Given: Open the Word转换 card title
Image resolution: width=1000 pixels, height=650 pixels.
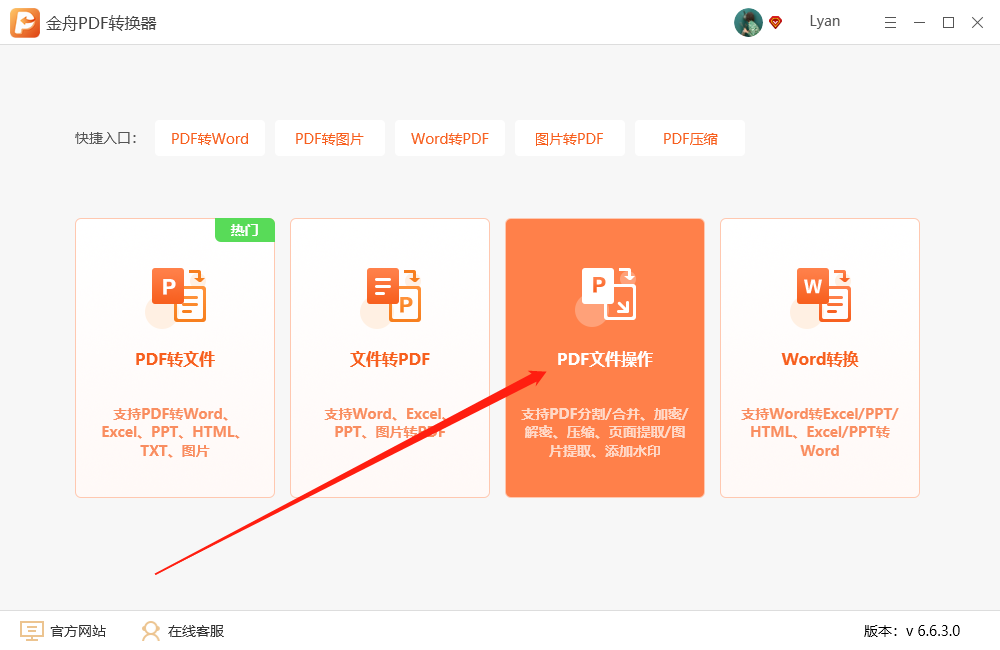Looking at the screenshot, I should [x=820, y=359].
